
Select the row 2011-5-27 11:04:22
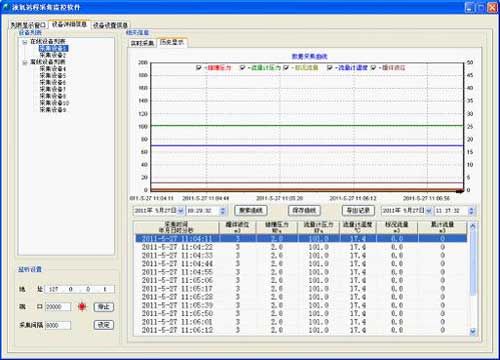click(x=301, y=247)
